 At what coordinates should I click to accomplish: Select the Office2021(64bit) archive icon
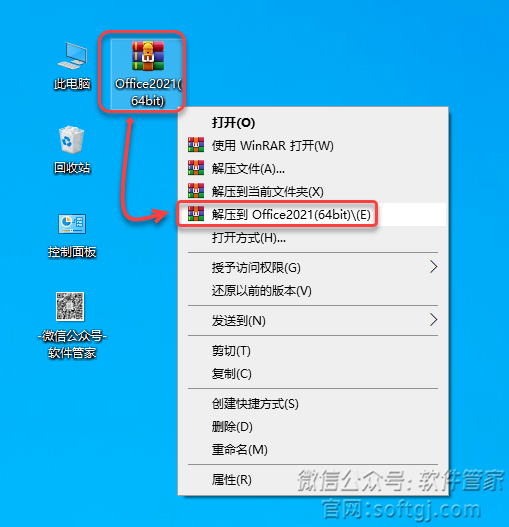coord(148,56)
